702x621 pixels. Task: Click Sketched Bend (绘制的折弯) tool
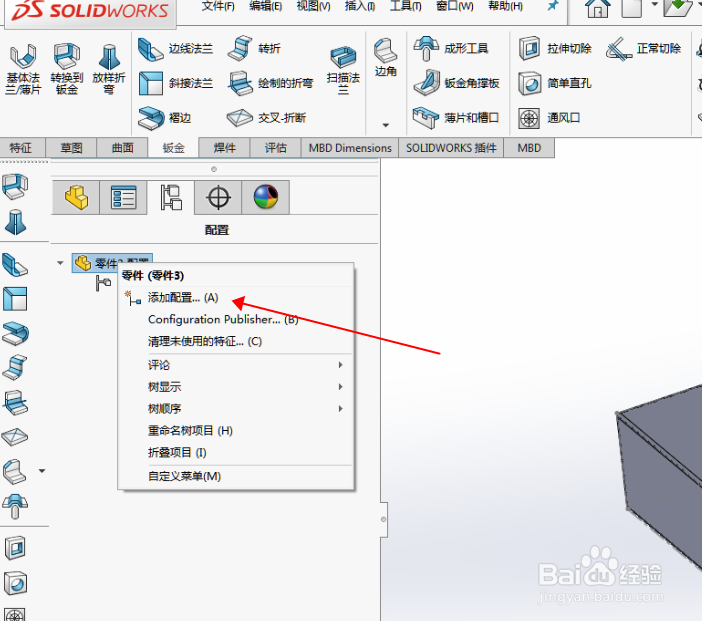tap(270, 83)
